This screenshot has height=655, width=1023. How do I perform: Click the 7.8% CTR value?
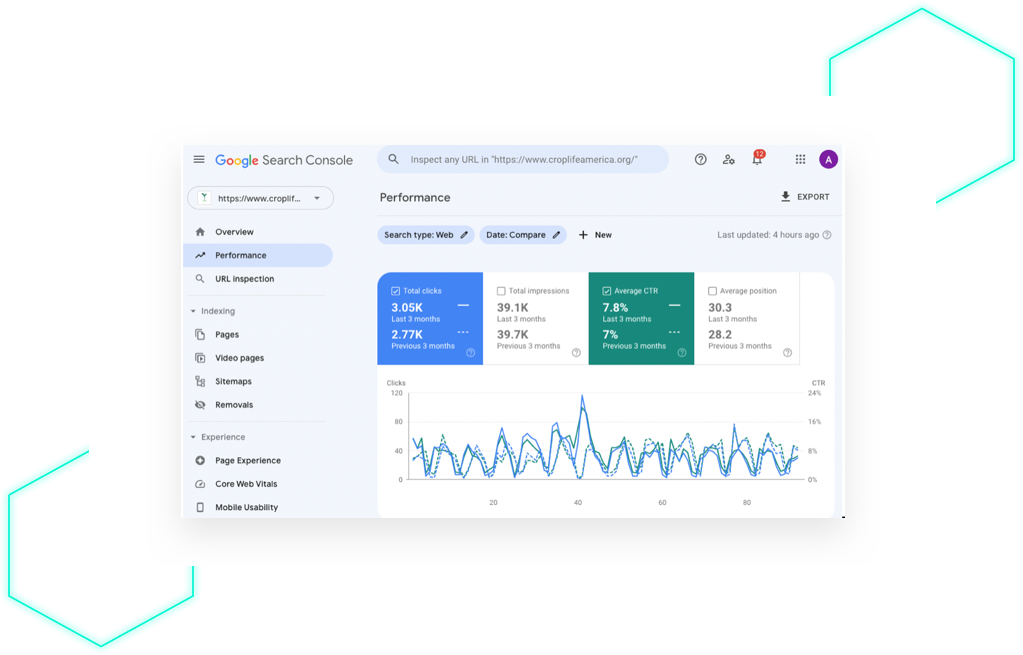pyautogui.click(x=615, y=307)
